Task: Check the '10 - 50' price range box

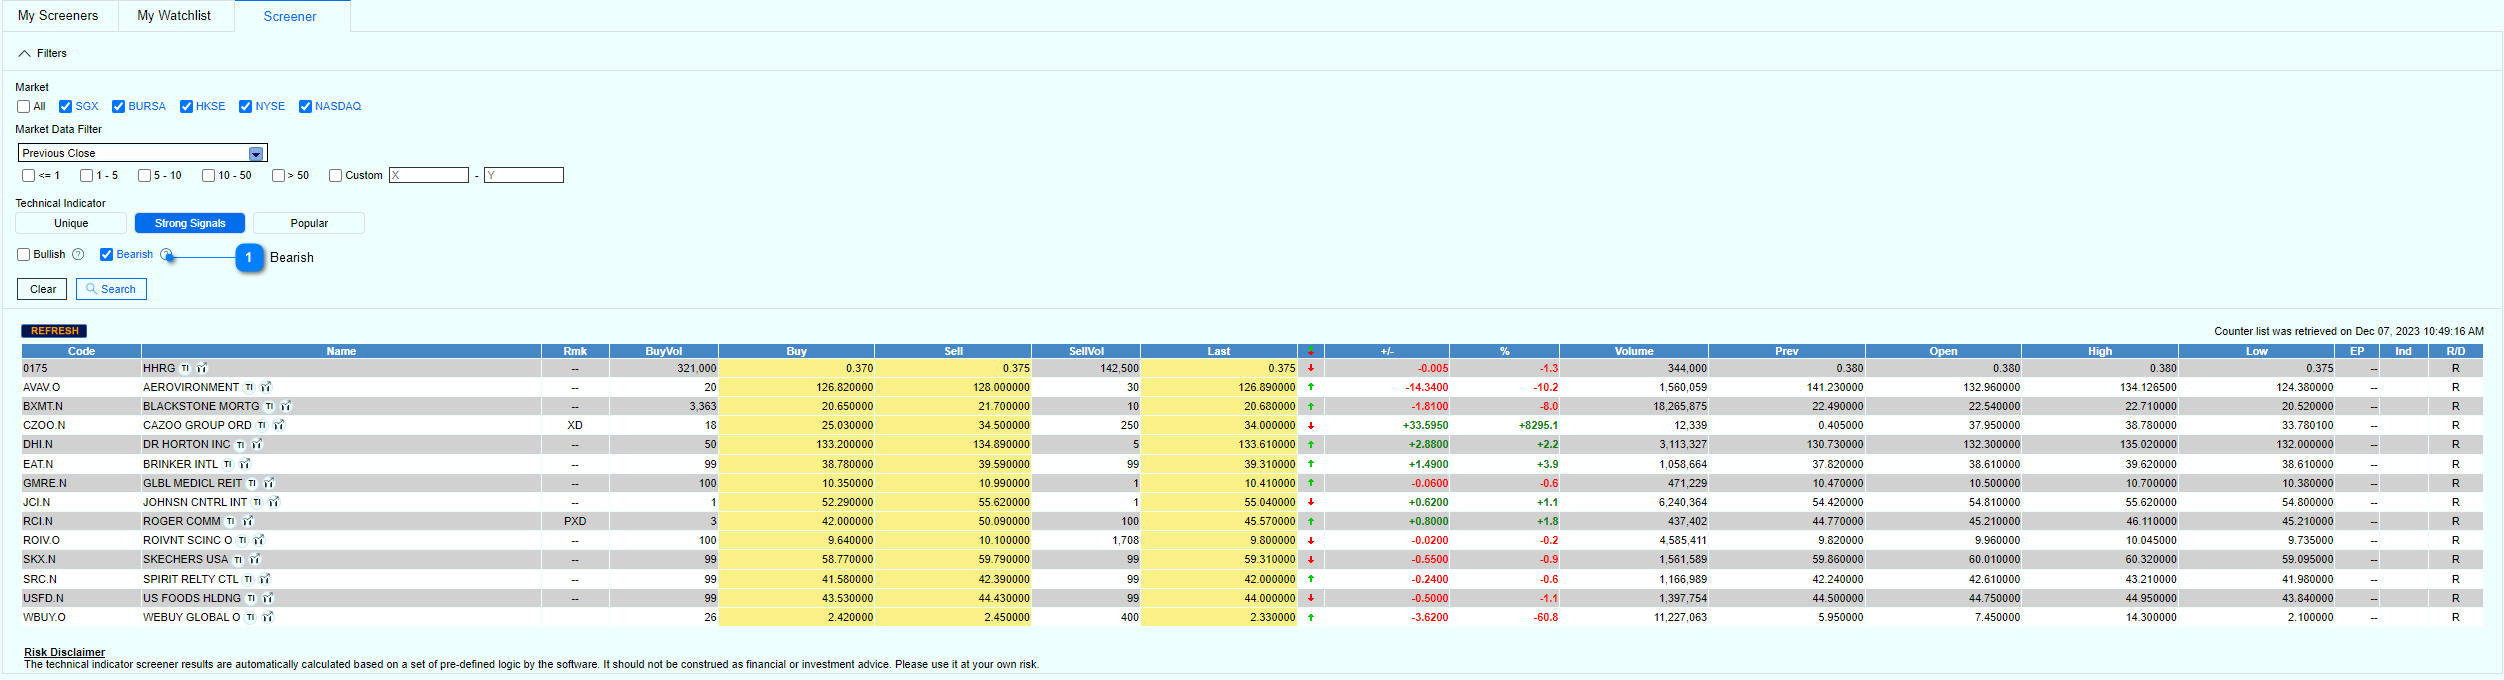Action: point(208,175)
